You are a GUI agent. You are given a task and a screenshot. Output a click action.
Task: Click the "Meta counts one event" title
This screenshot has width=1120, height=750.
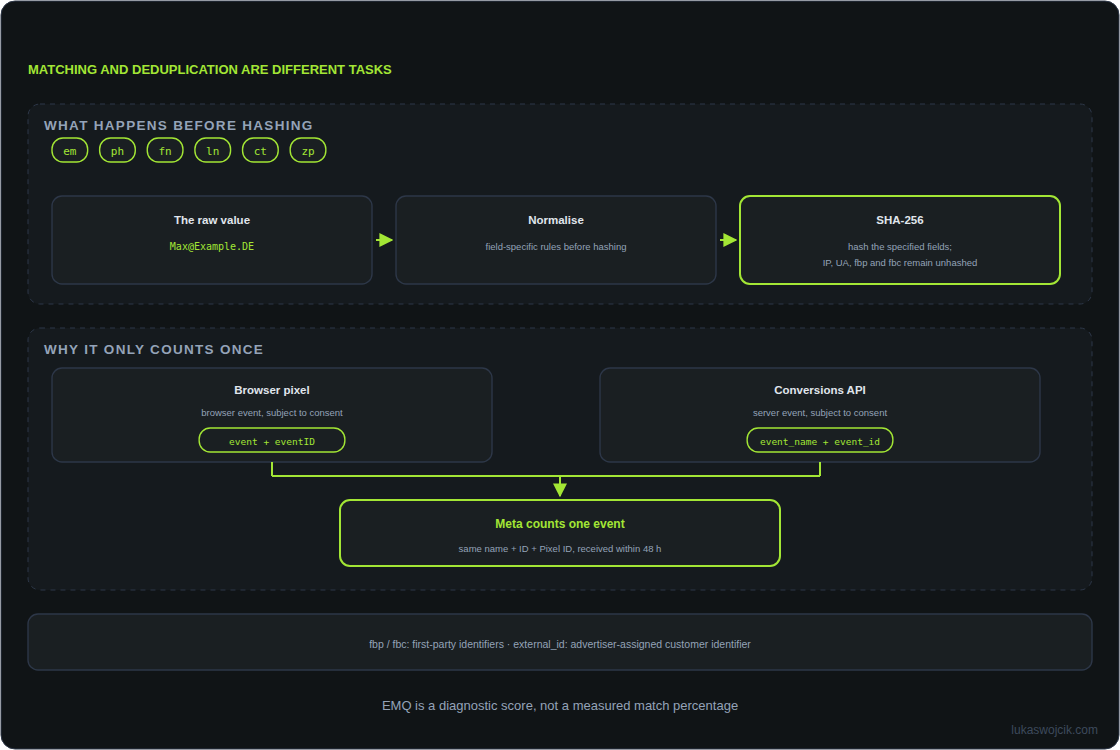560,524
